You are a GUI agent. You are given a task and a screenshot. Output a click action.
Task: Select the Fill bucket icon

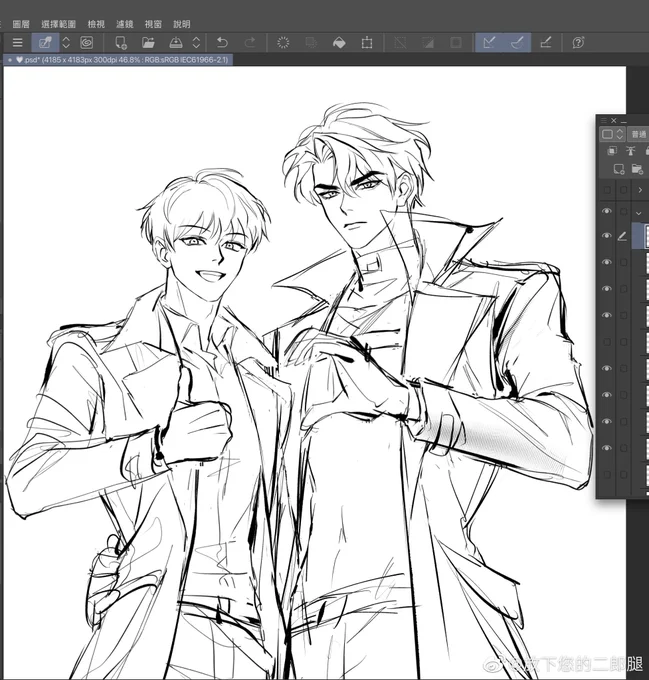pos(339,42)
